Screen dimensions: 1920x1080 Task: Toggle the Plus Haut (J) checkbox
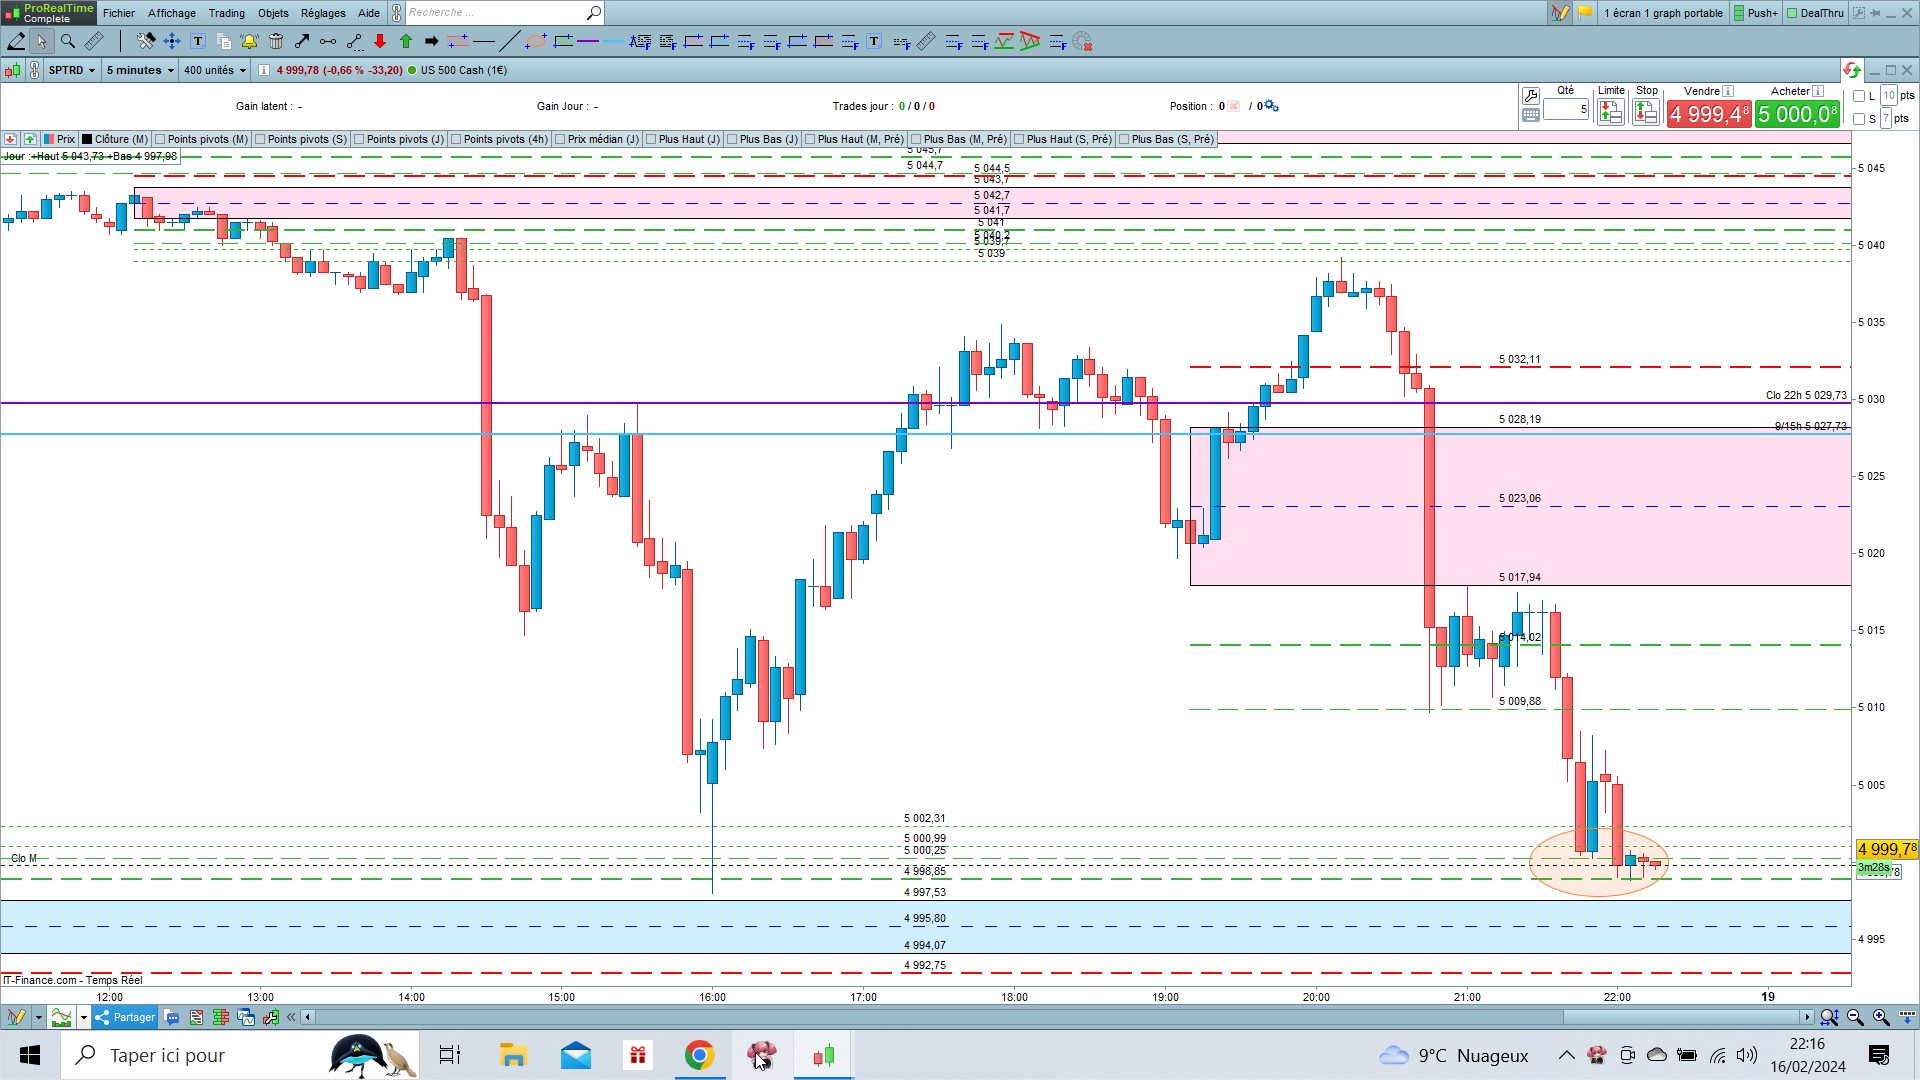click(x=651, y=139)
